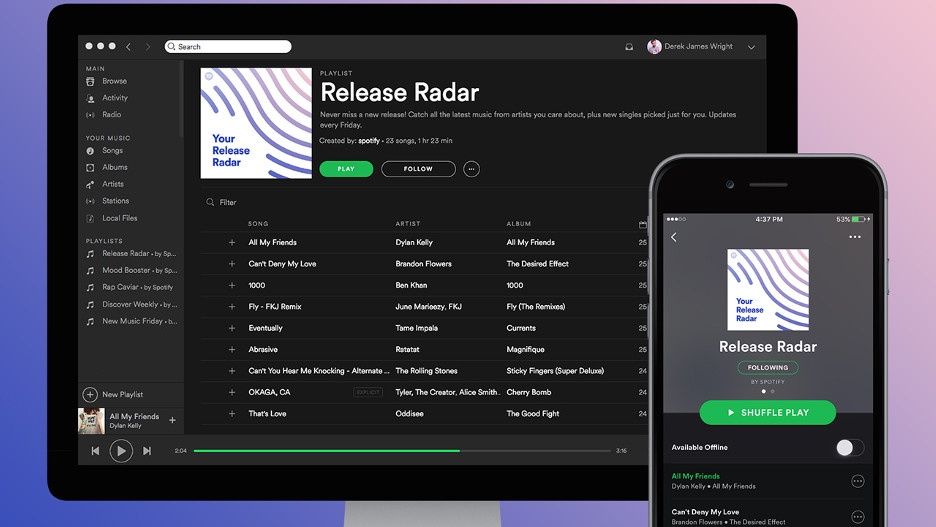
Task: Add That's Love with its plus icon
Action: 232,414
